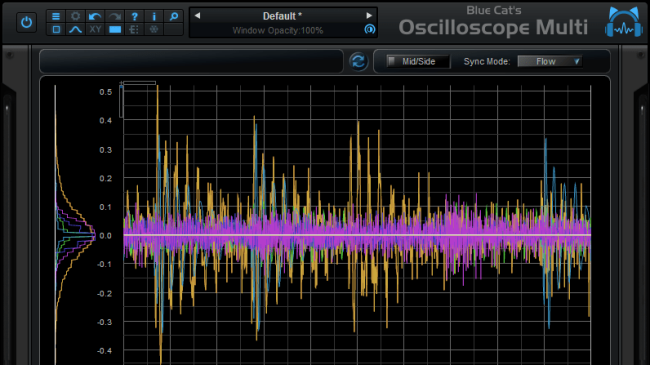Toggle the filled rectangle view icon
The height and width of the screenshot is (365, 650).
click(115, 29)
